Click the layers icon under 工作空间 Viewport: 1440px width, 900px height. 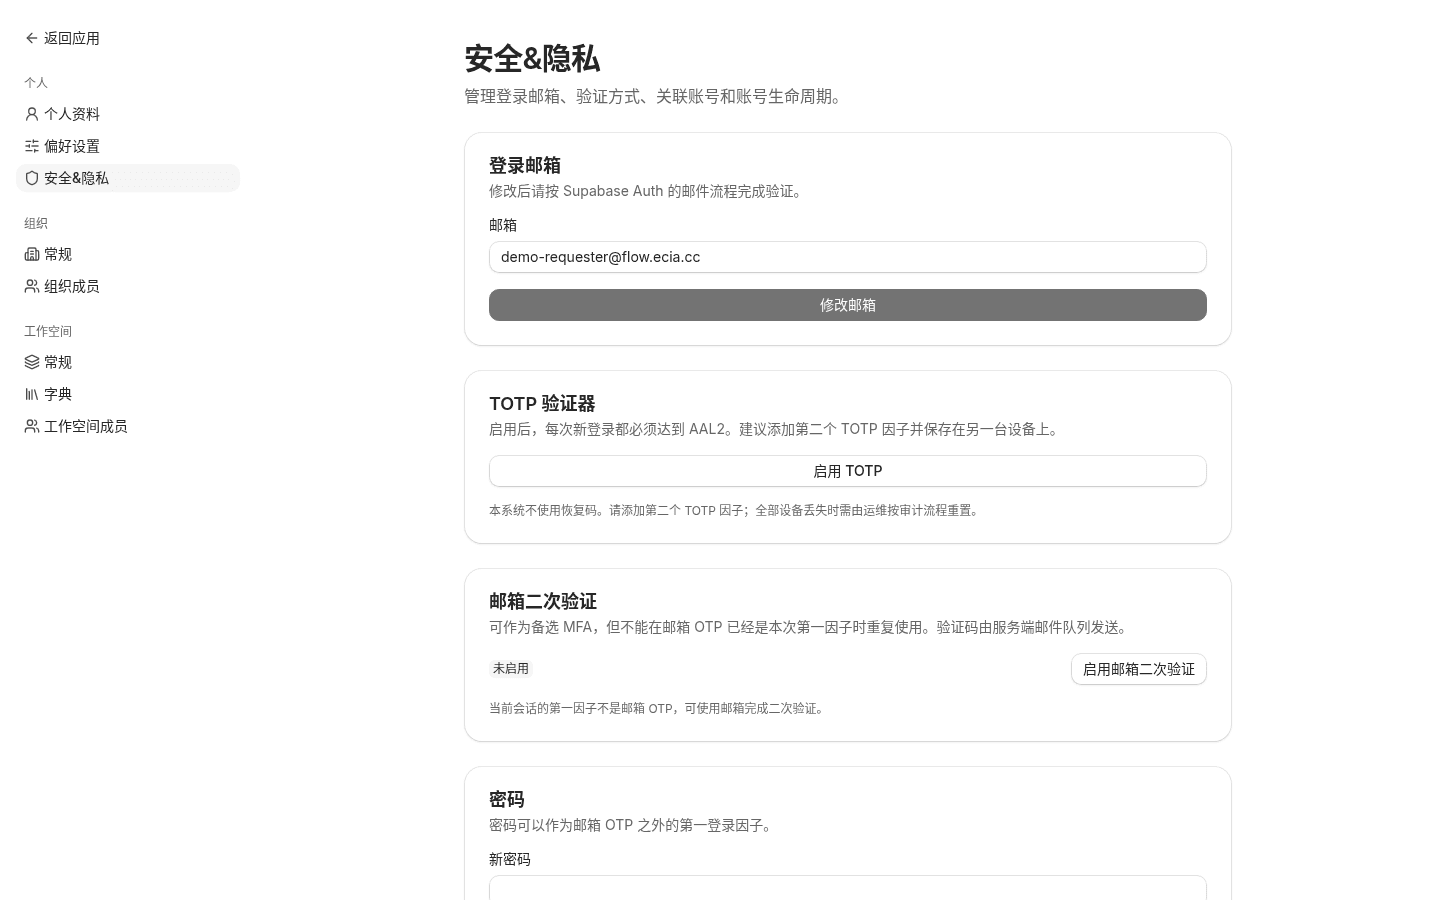pos(32,362)
